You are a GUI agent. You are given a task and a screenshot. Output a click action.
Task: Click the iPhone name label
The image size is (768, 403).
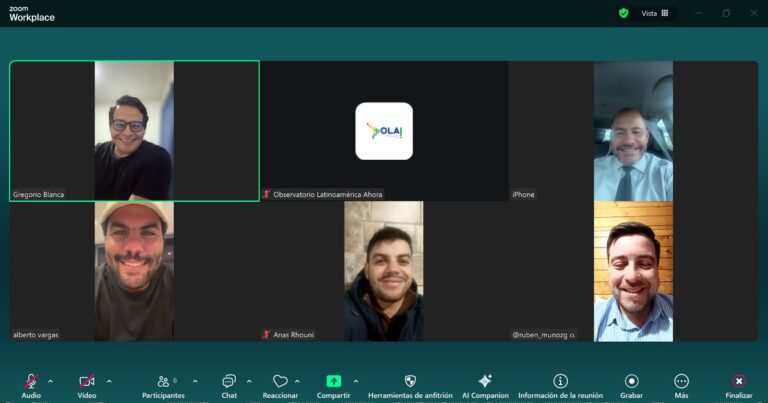pos(523,194)
